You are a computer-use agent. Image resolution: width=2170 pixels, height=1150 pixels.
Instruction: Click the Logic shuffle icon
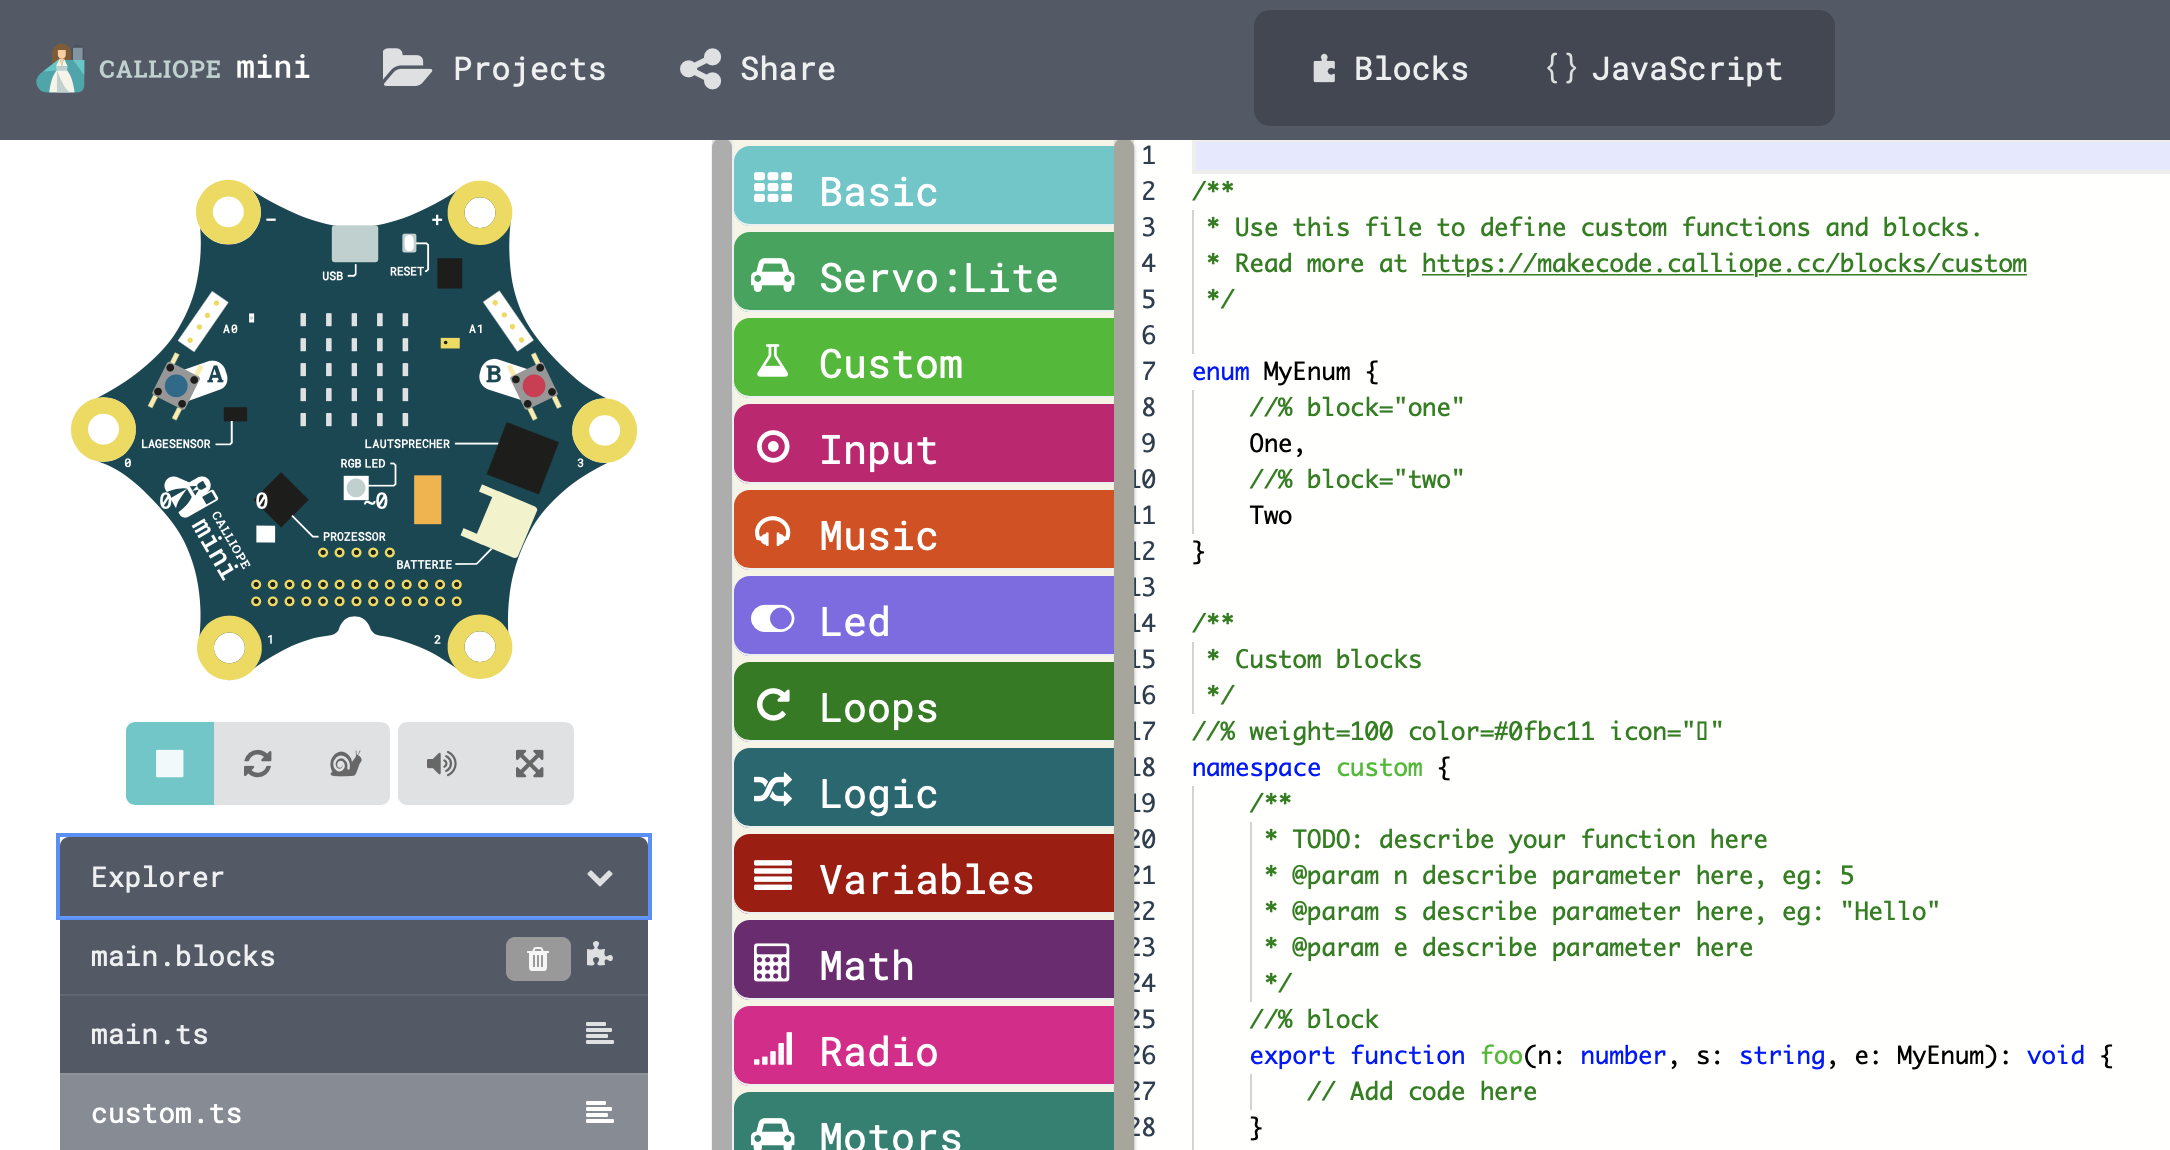[773, 790]
